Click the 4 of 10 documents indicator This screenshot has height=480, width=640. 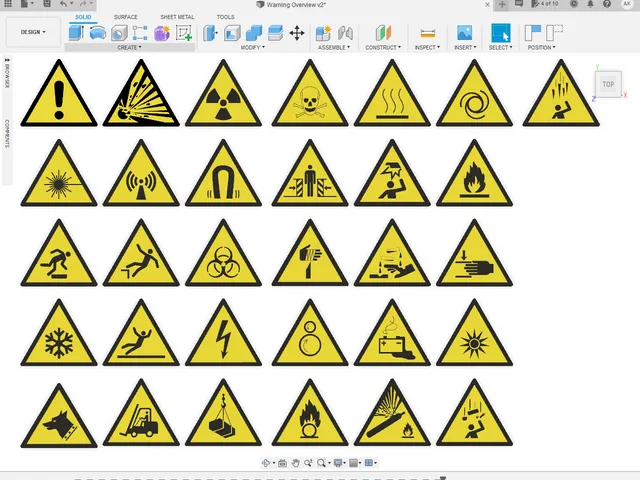pos(545,4)
